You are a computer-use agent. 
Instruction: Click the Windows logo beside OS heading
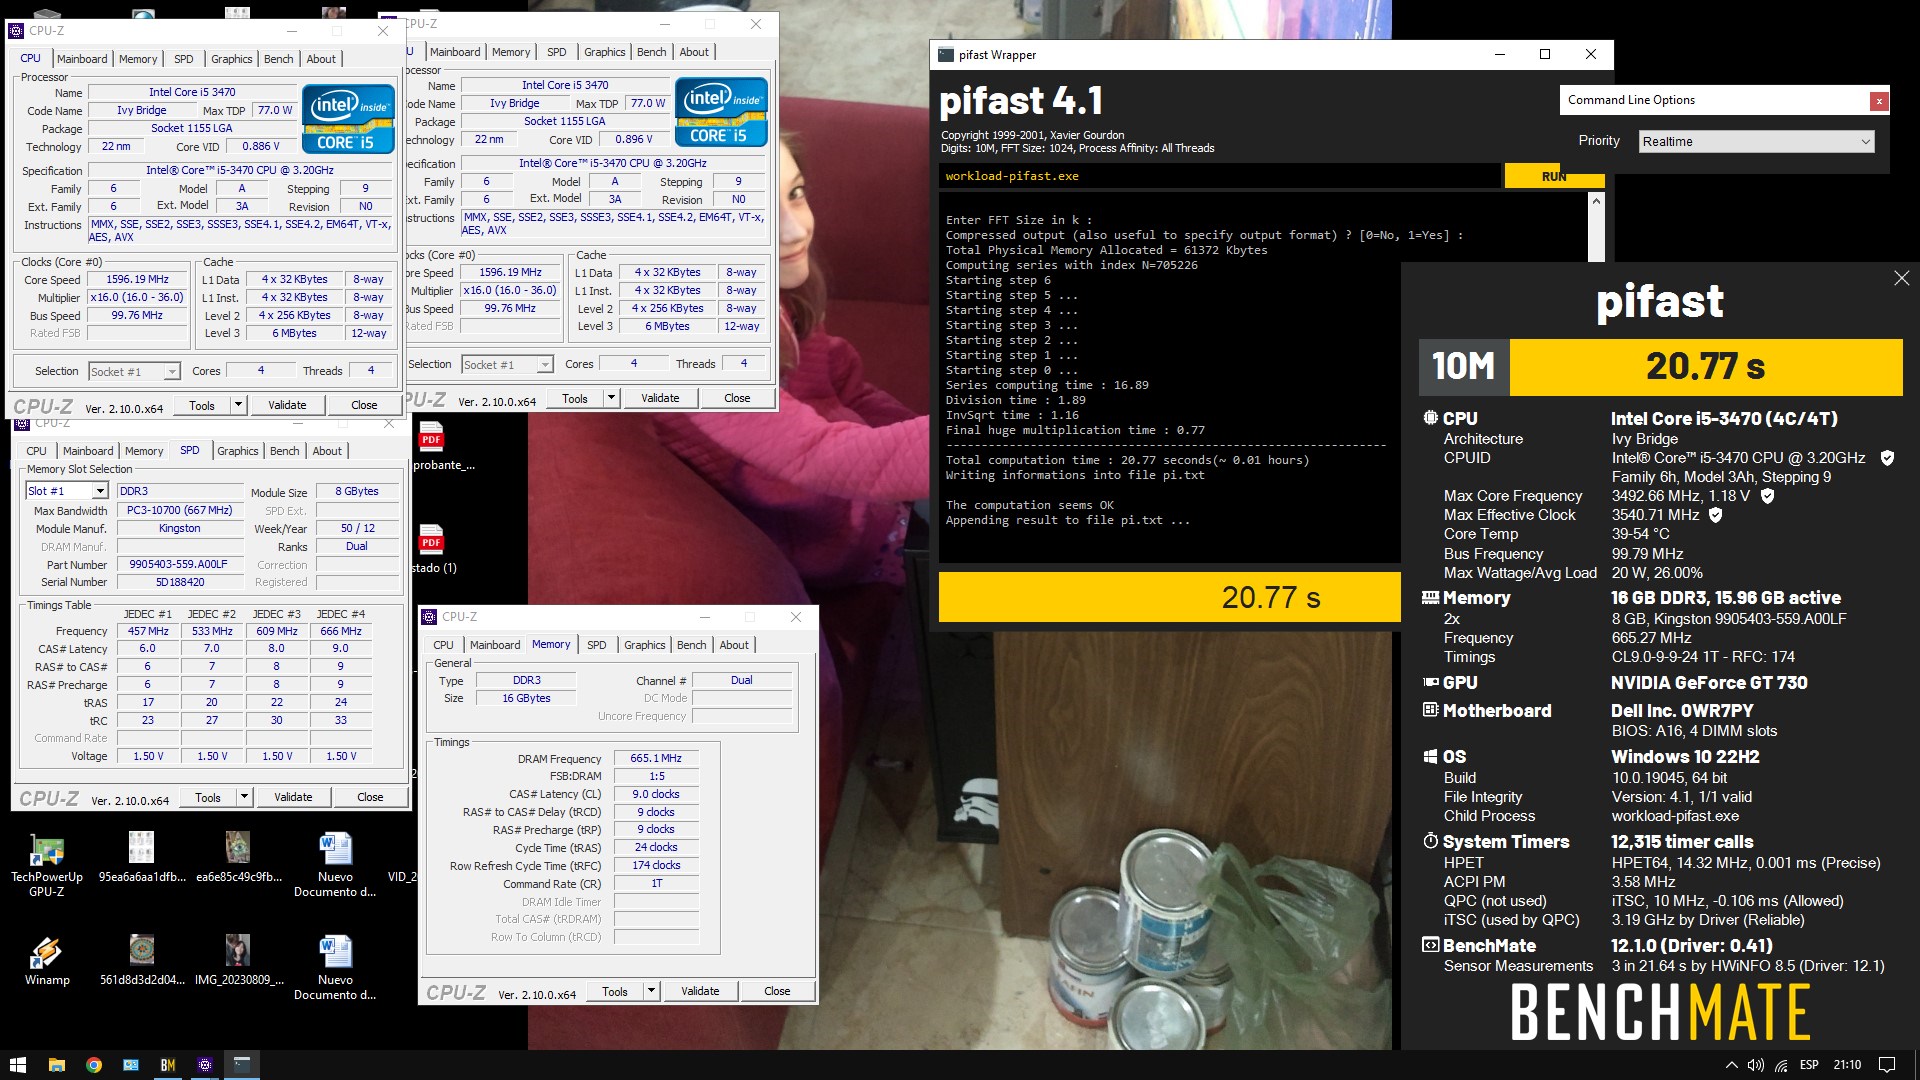1431,757
